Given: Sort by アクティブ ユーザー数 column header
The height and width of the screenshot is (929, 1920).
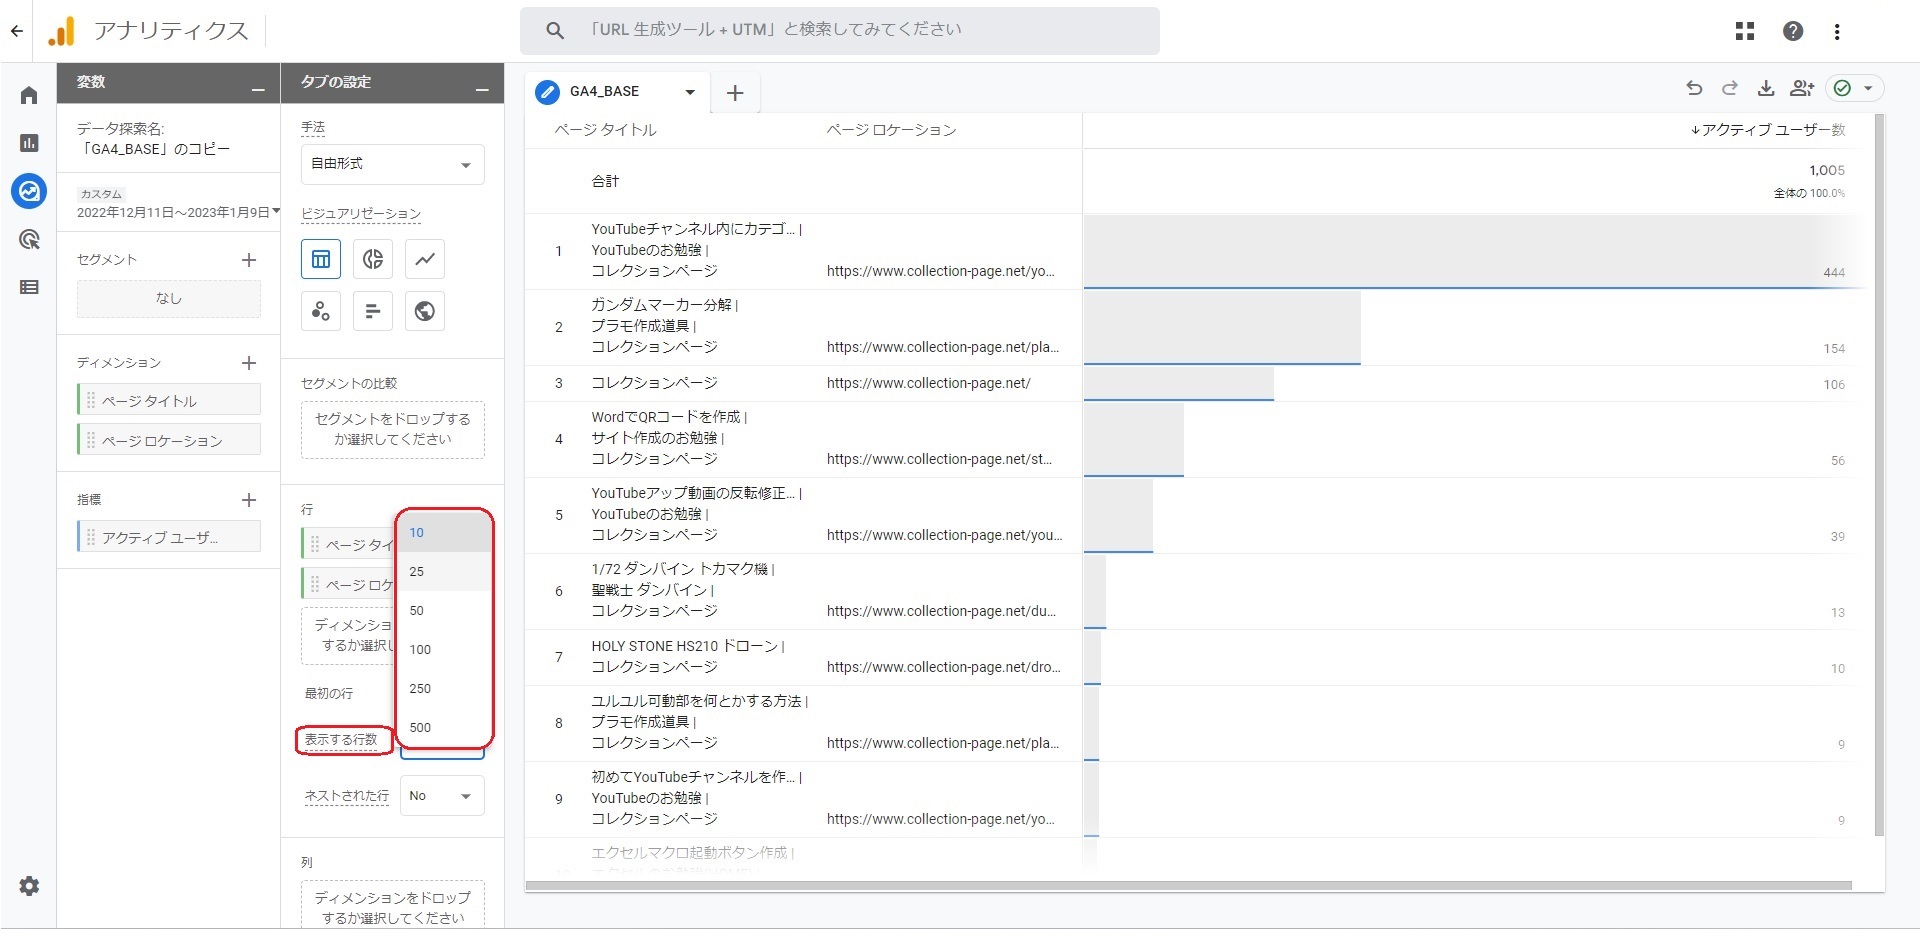Looking at the screenshot, I should (1768, 130).
